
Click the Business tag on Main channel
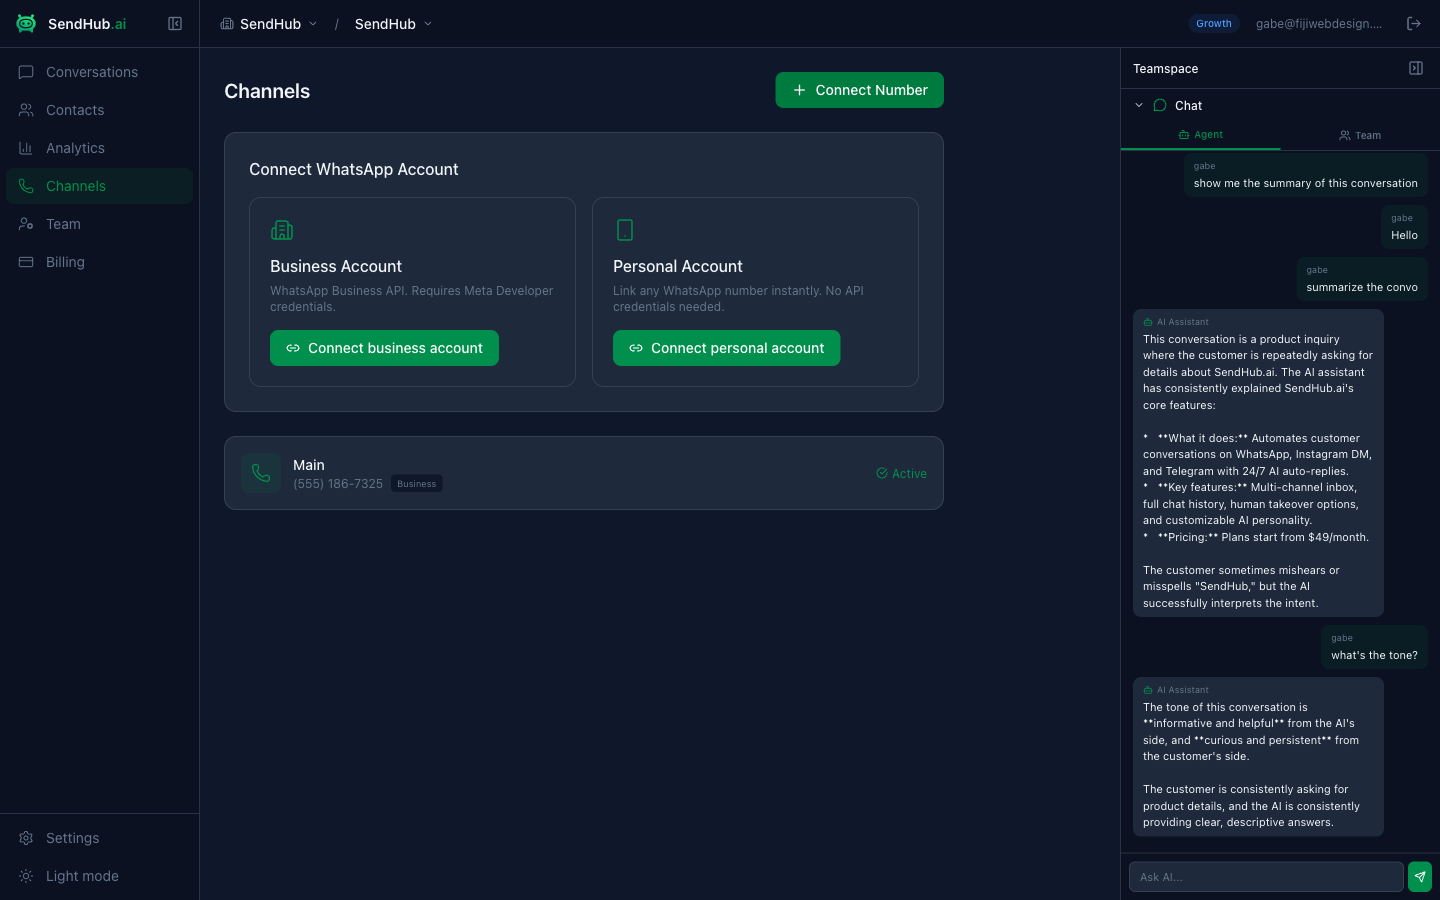click(416, 484)
